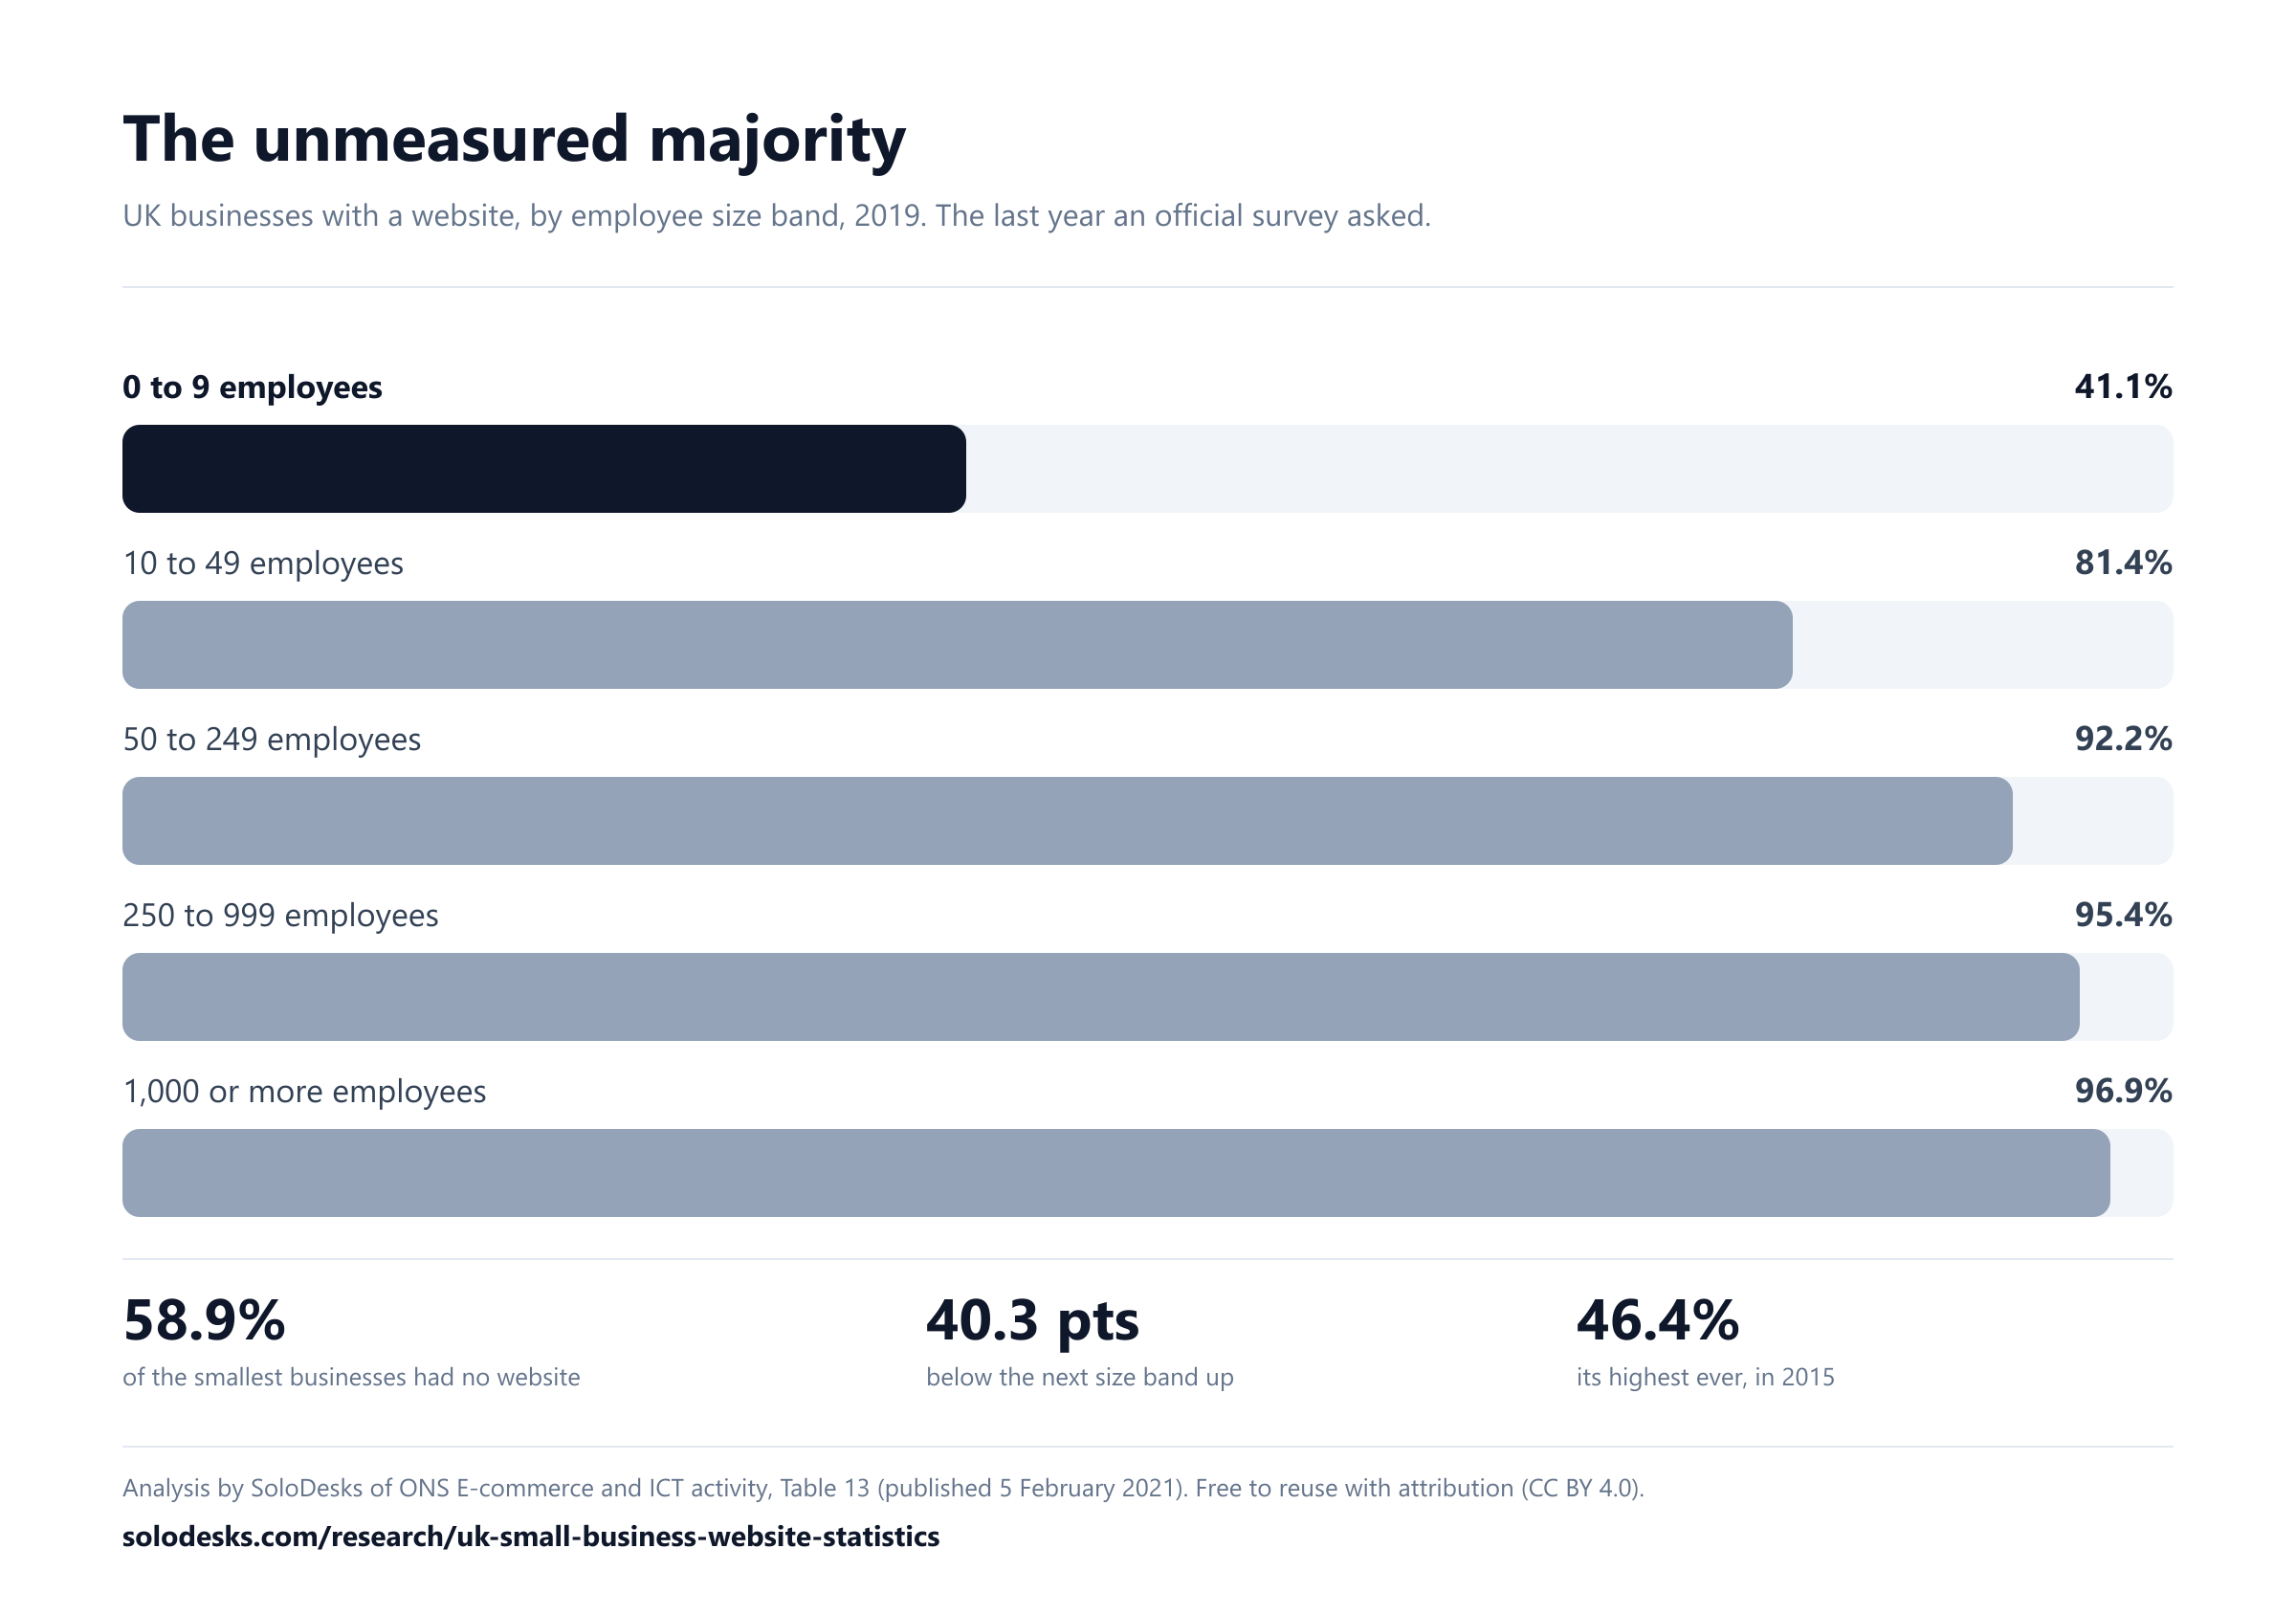Click the 10 to 49 employees bar
This screenshot has height=1615, width=2296.
[x=957, y=645]
